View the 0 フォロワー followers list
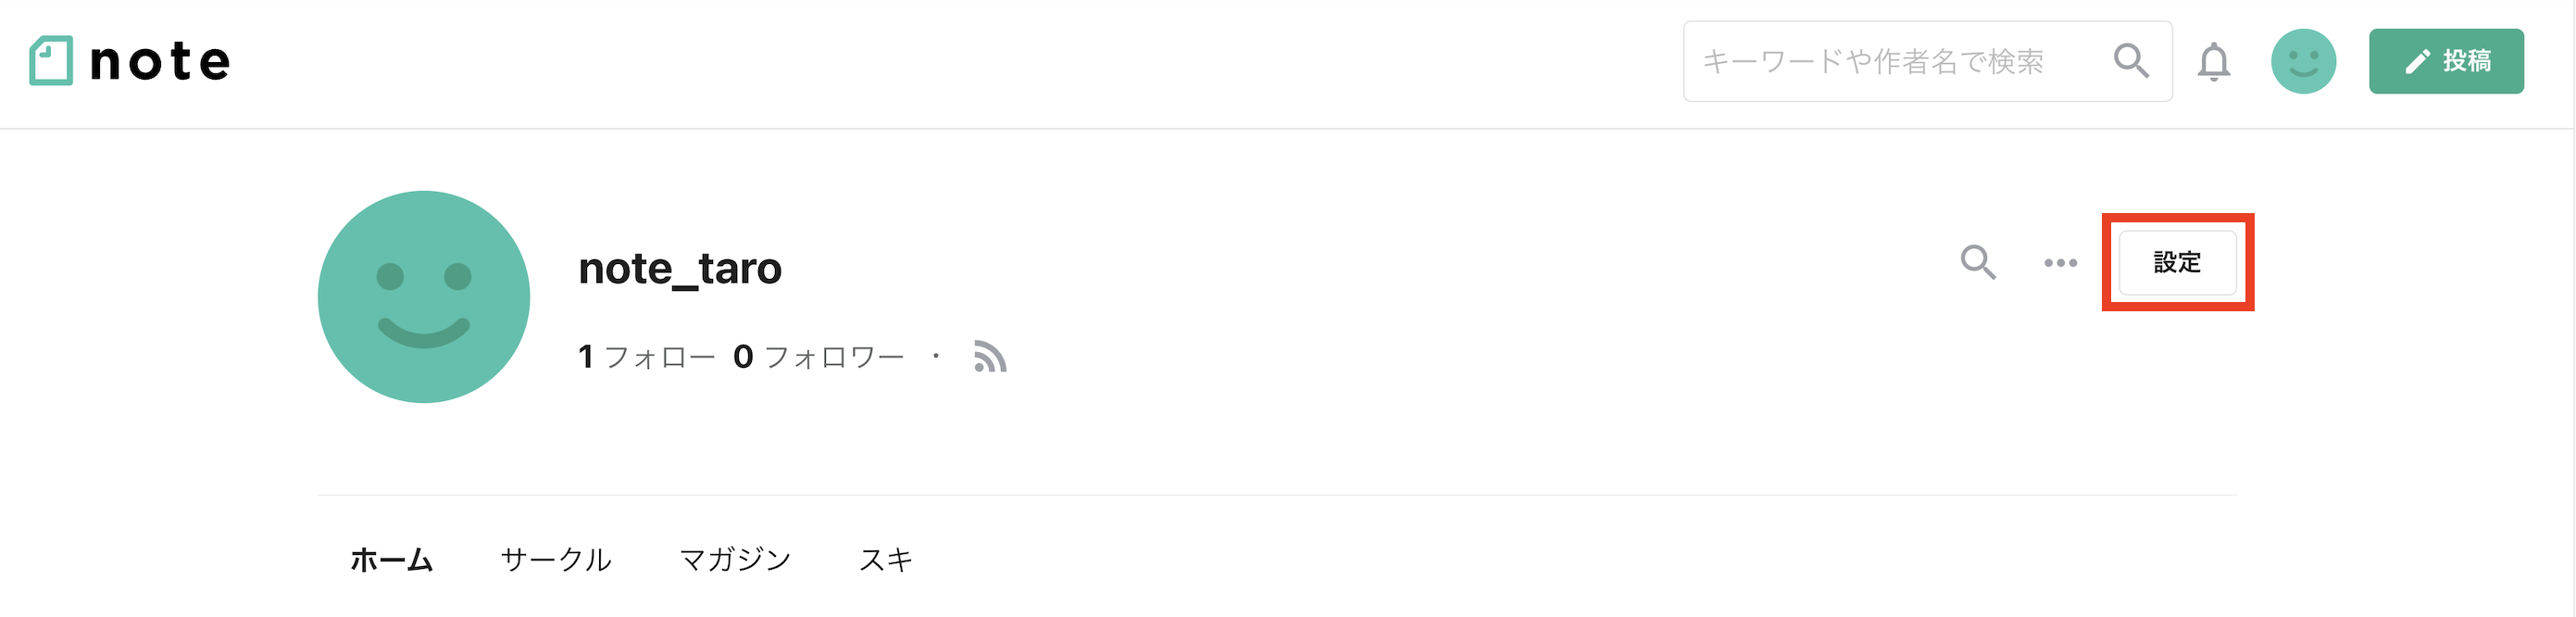The height and width of the screenshot is (617, 2576). tap(818, 357)
